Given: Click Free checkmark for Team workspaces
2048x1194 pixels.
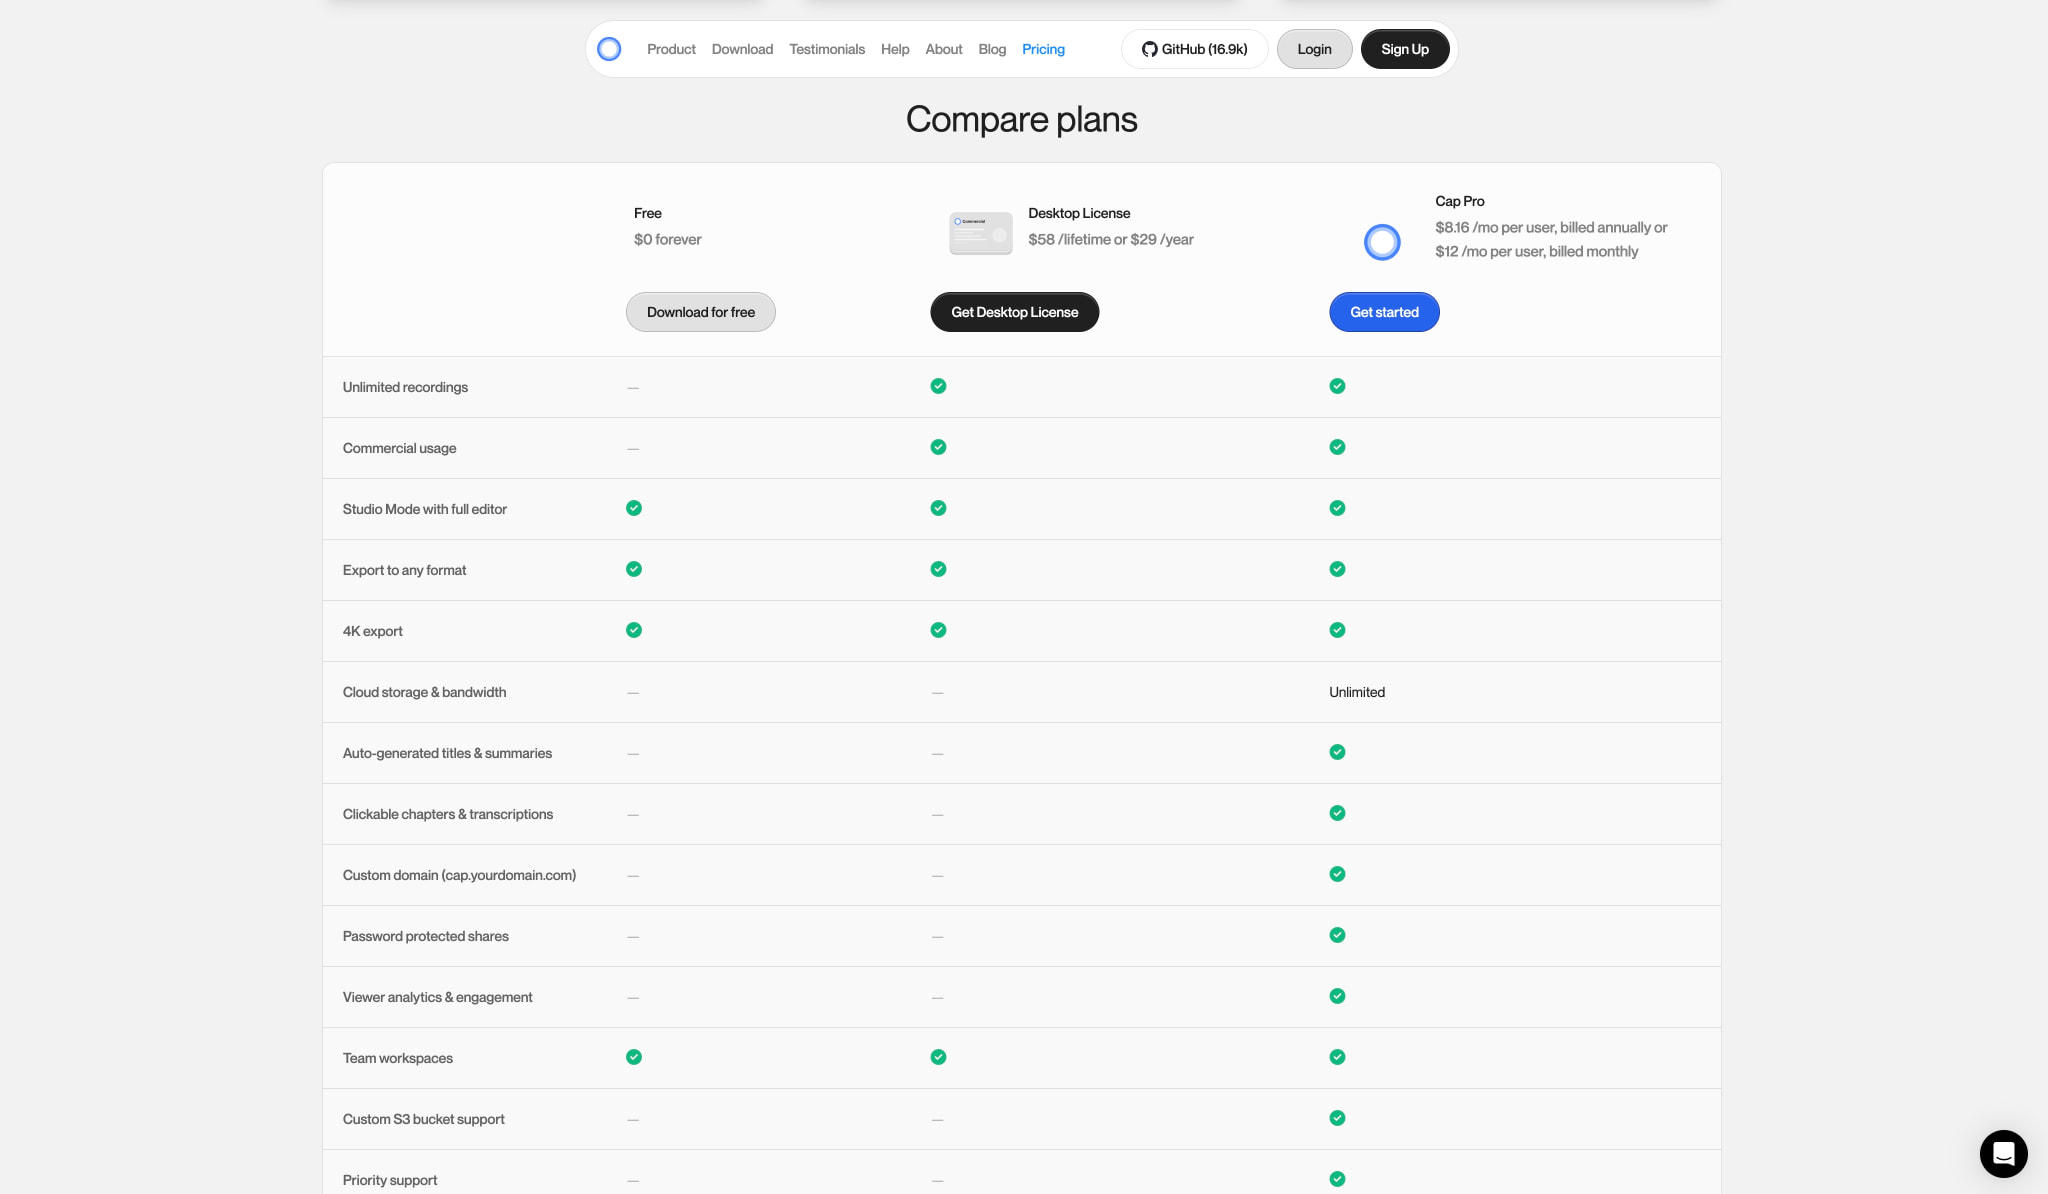Looking at the screenshot, I should click(x=634, y=1057).
